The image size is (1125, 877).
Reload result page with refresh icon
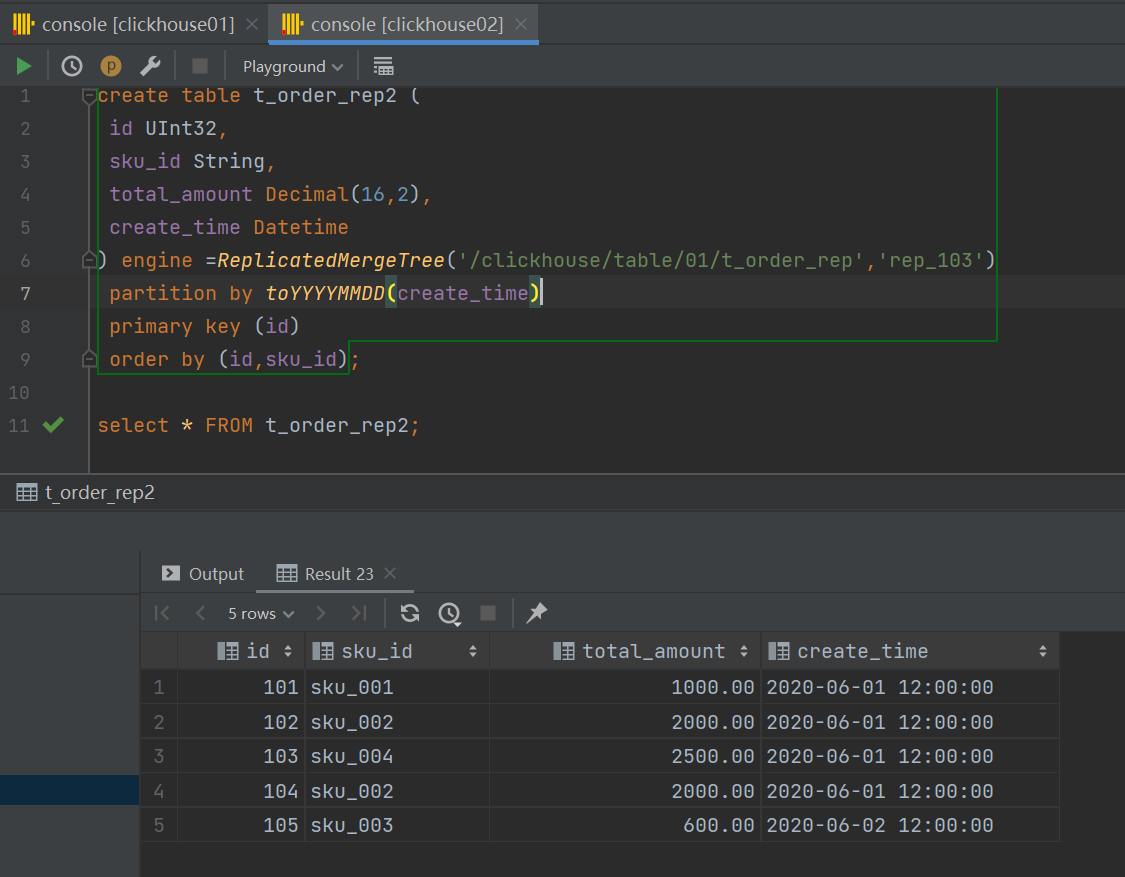[410, 613]
